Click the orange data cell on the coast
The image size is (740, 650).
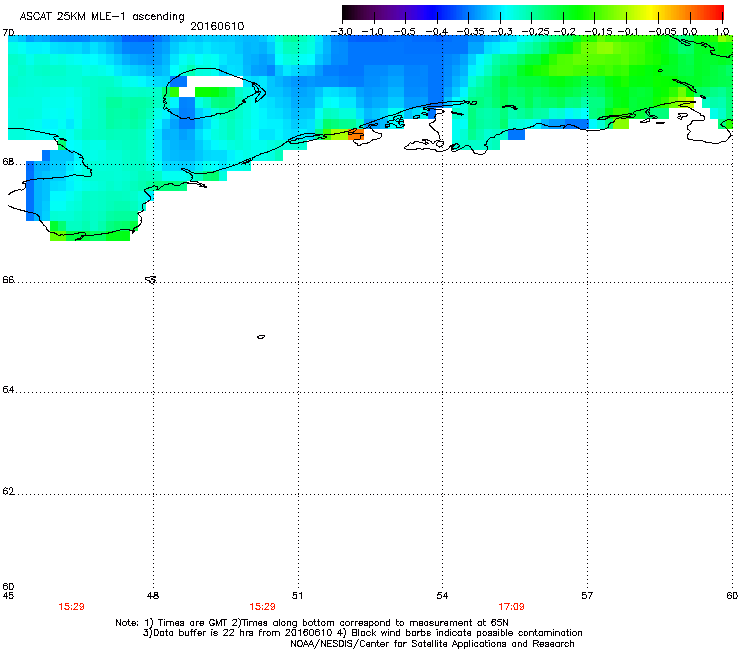(356, 134)
